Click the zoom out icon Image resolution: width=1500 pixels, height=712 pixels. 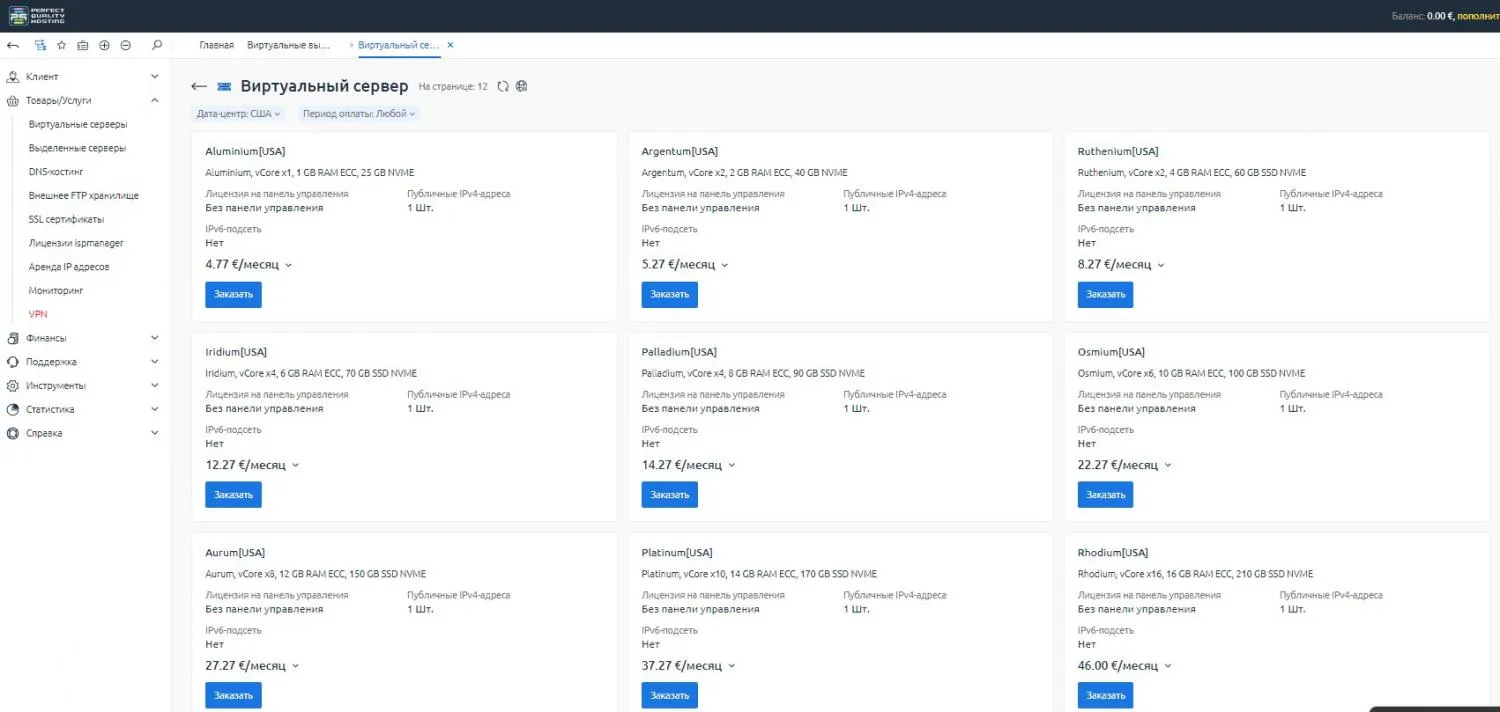point(126,45)
